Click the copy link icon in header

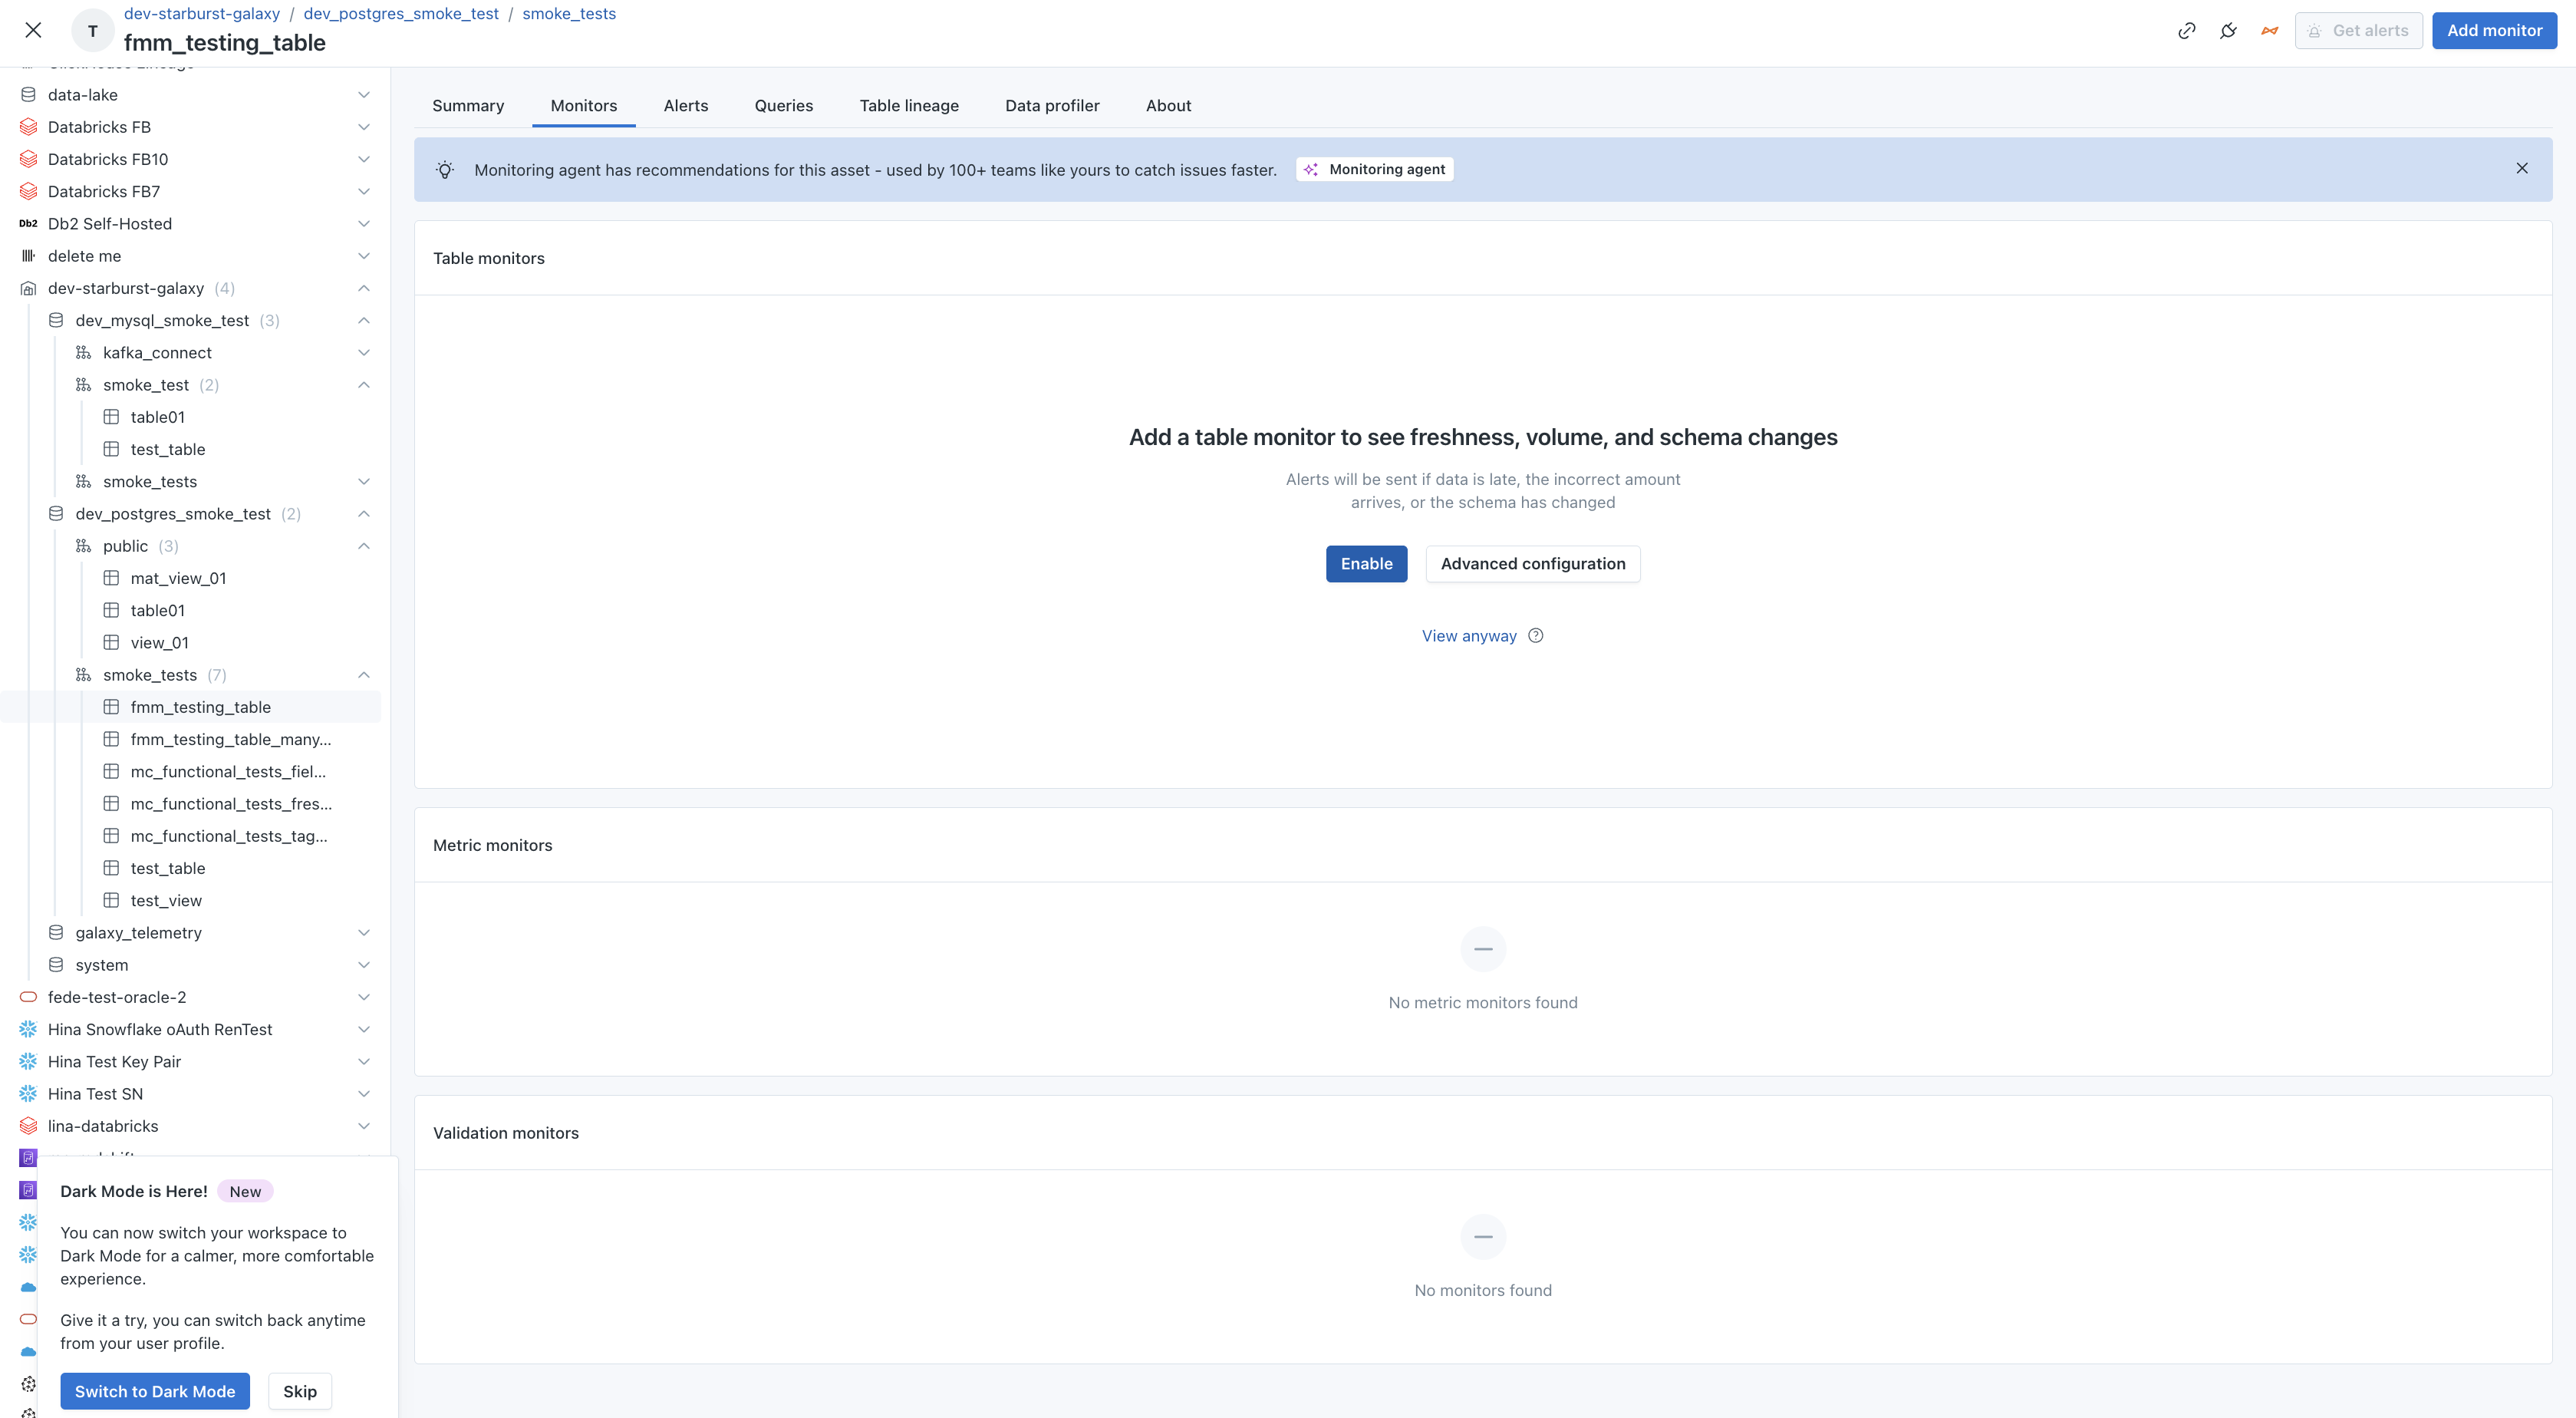(x=2186, y=31)
